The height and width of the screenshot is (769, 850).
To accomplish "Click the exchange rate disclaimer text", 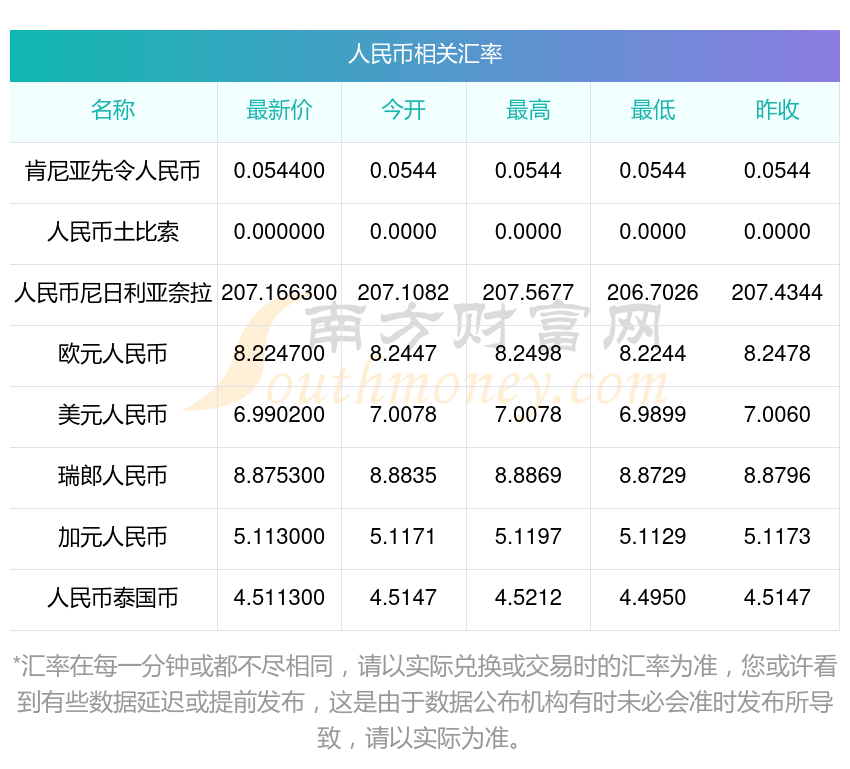I will tap(424, 695).
